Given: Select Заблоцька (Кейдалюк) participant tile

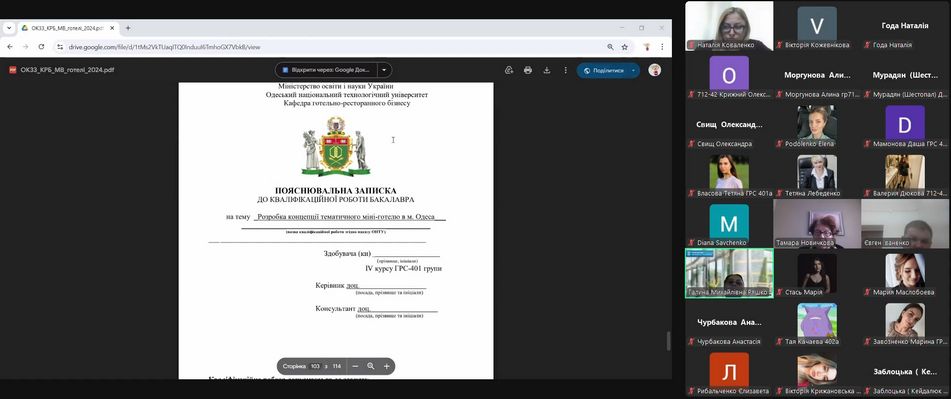Looking at the screenshot, I should [905, 373].
